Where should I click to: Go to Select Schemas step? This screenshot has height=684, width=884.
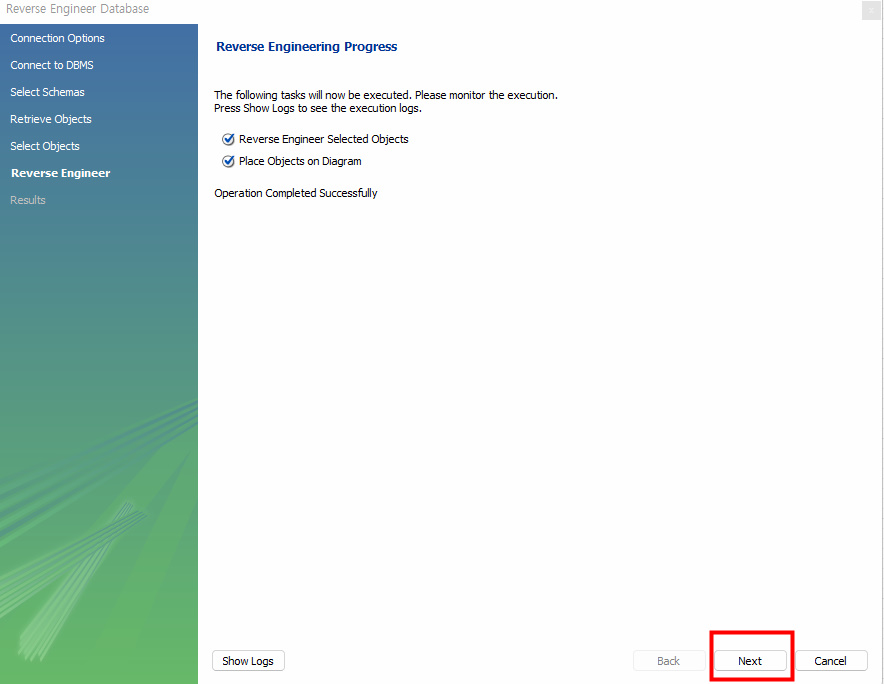[47, 92]
